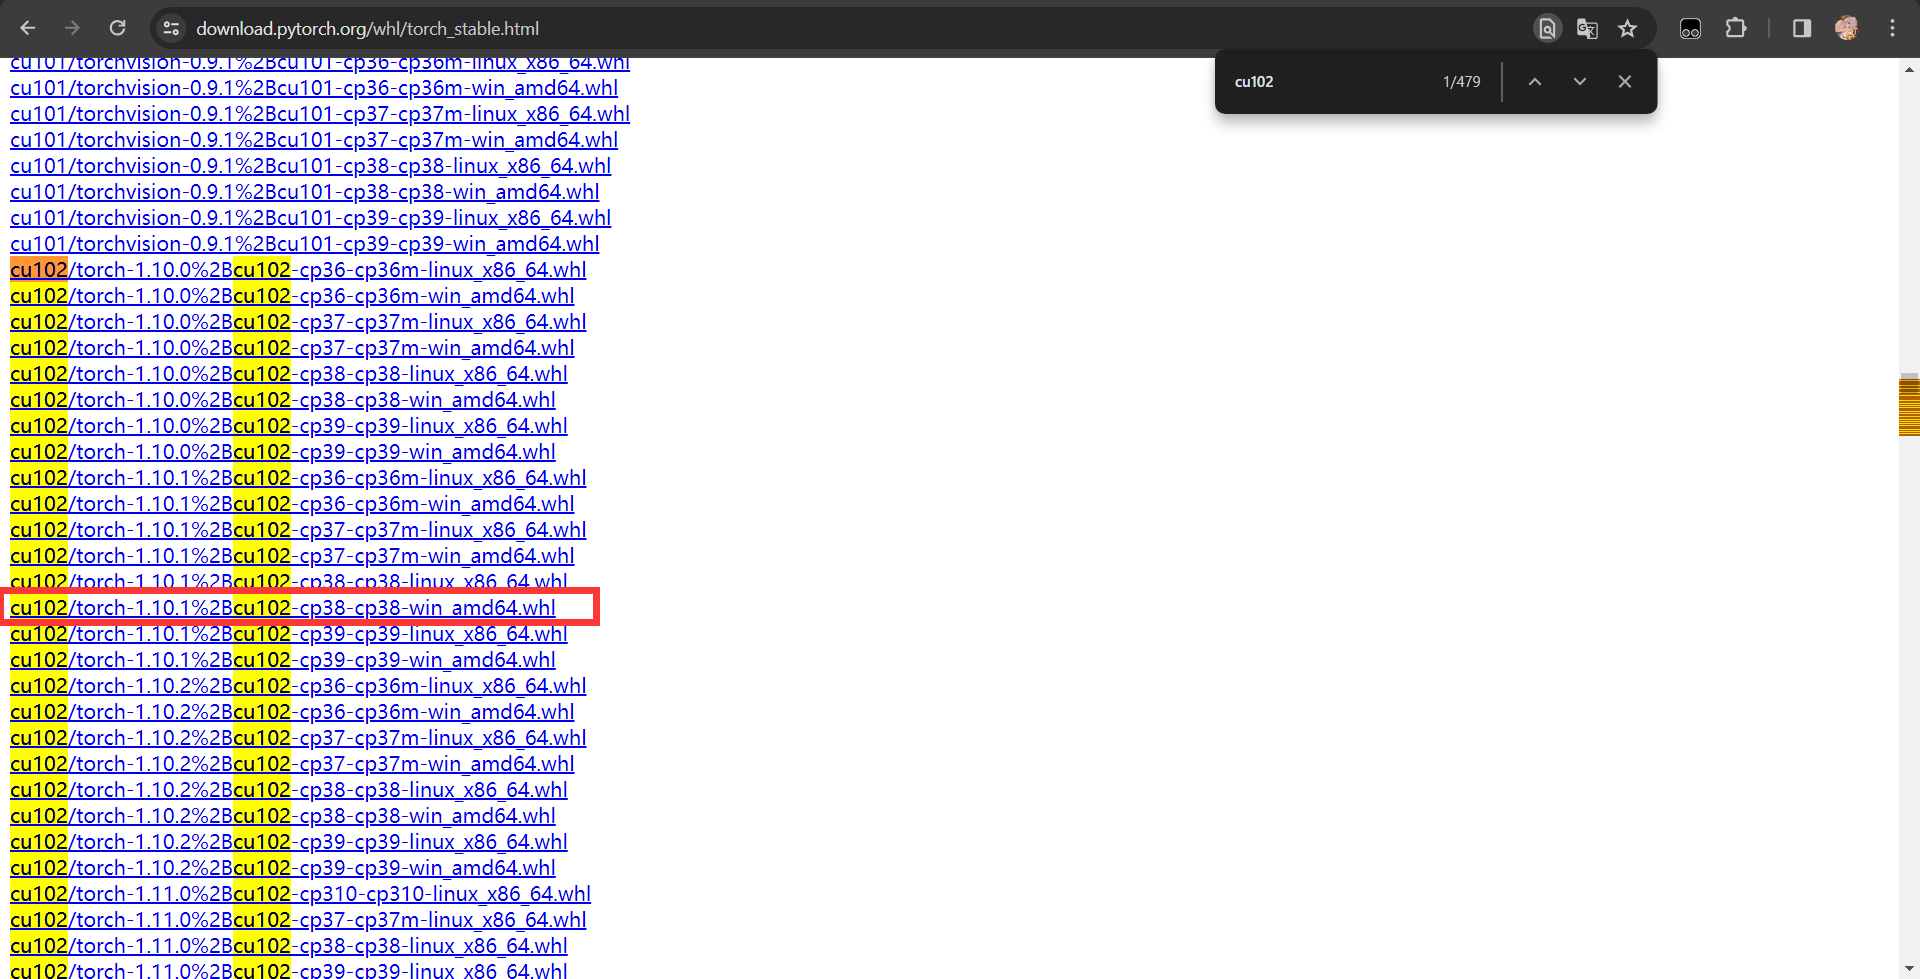The width and height of the screenshot is (1920, 979).
Task: Reload the current page
Action: [117, 28]
